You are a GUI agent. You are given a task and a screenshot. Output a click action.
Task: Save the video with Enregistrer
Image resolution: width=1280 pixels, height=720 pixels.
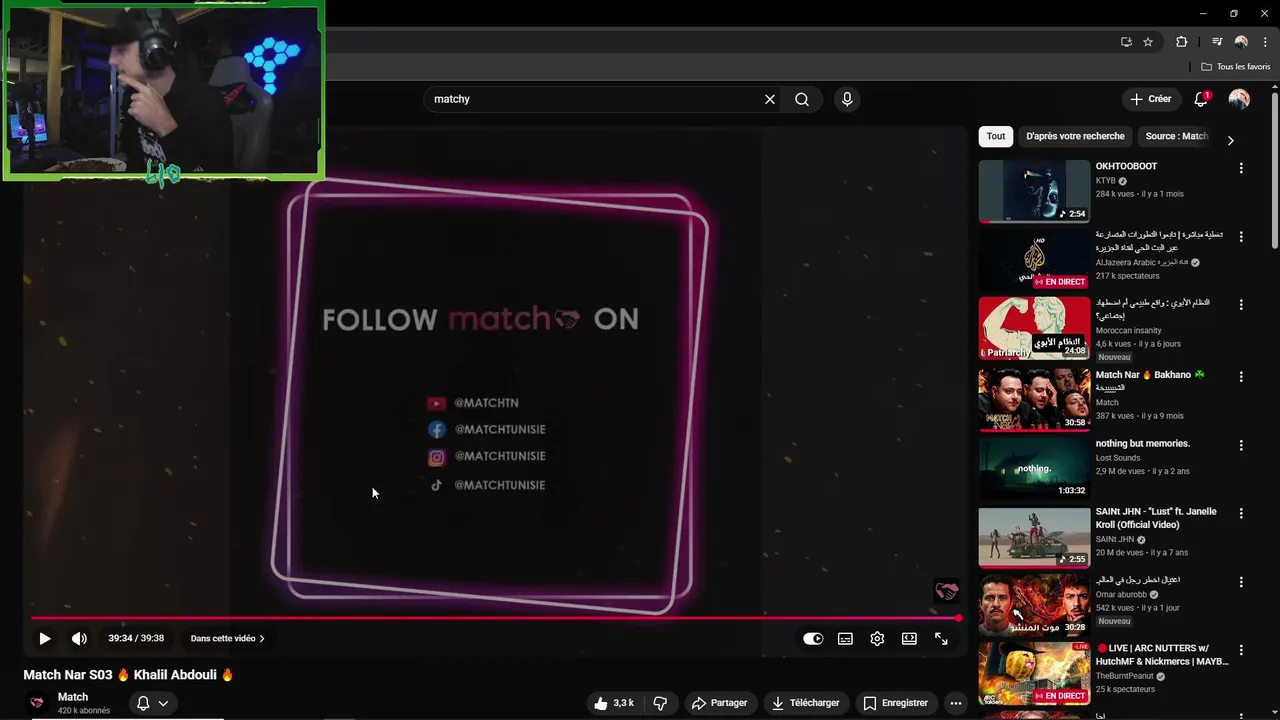point(895,703)
